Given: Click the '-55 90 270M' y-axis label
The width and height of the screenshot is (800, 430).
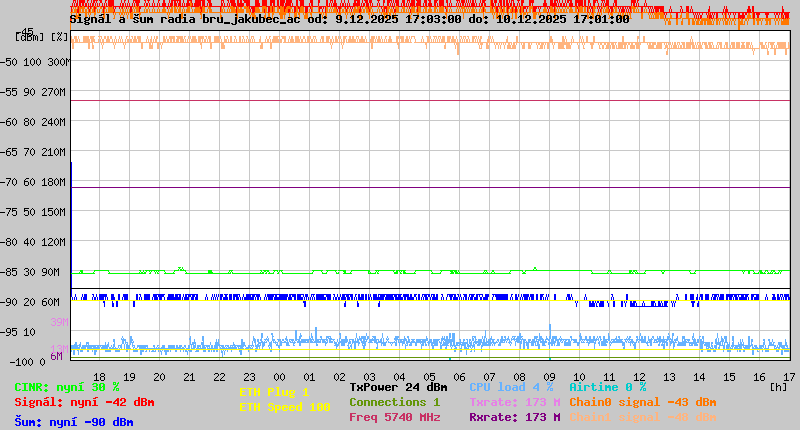Looking at the screenshot, I should (33, 92).
